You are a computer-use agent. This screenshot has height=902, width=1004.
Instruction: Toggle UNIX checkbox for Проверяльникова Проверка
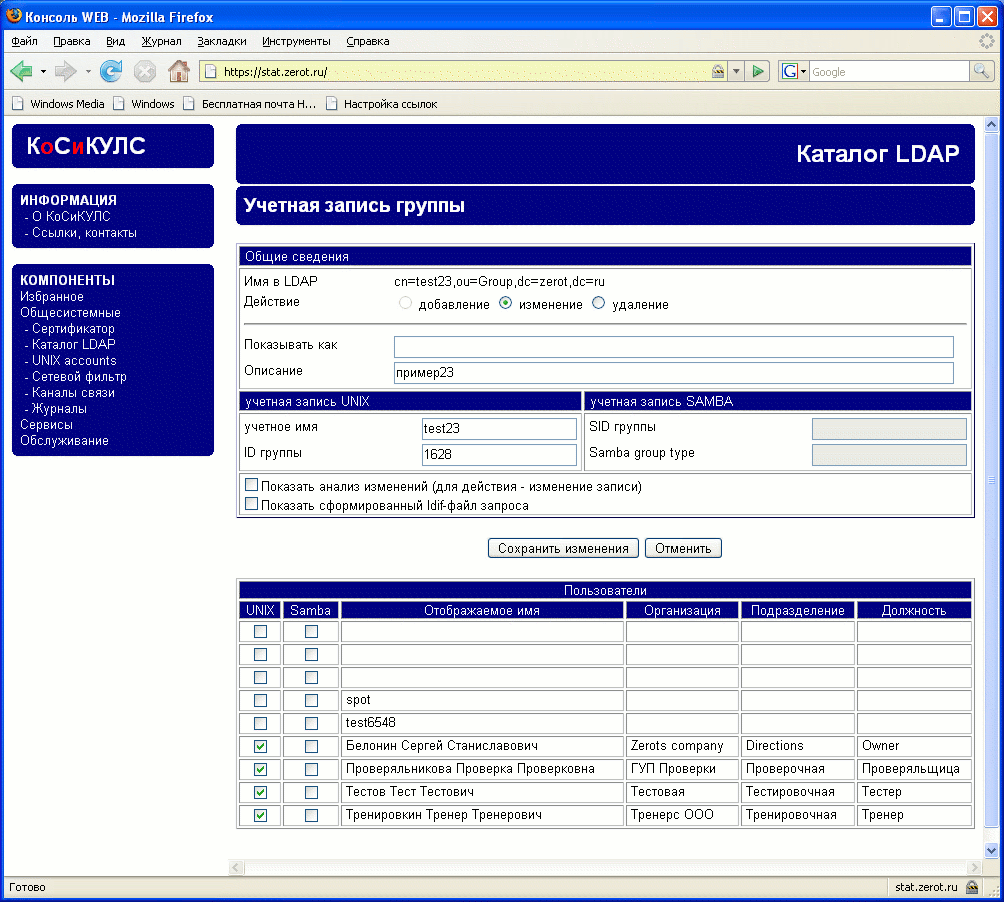[x=260, y=769]
